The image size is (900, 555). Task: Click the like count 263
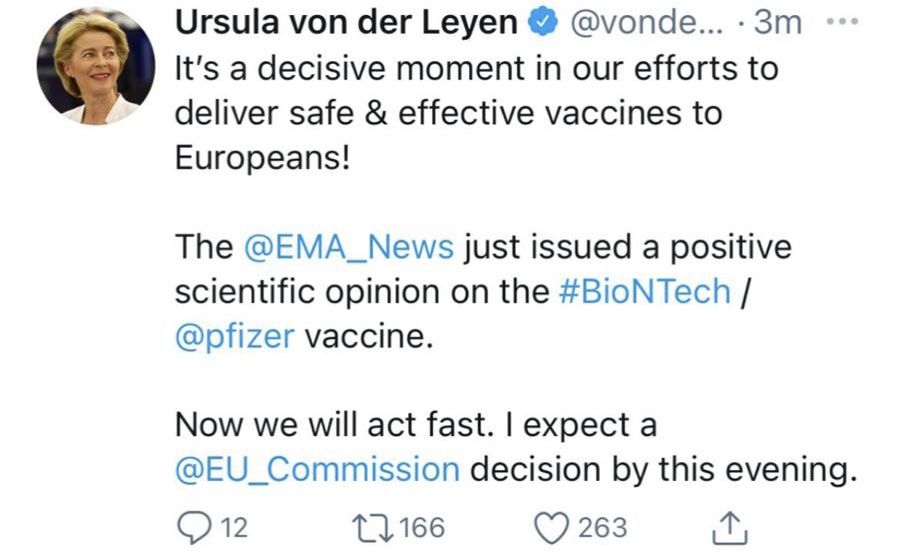(603, 527)
